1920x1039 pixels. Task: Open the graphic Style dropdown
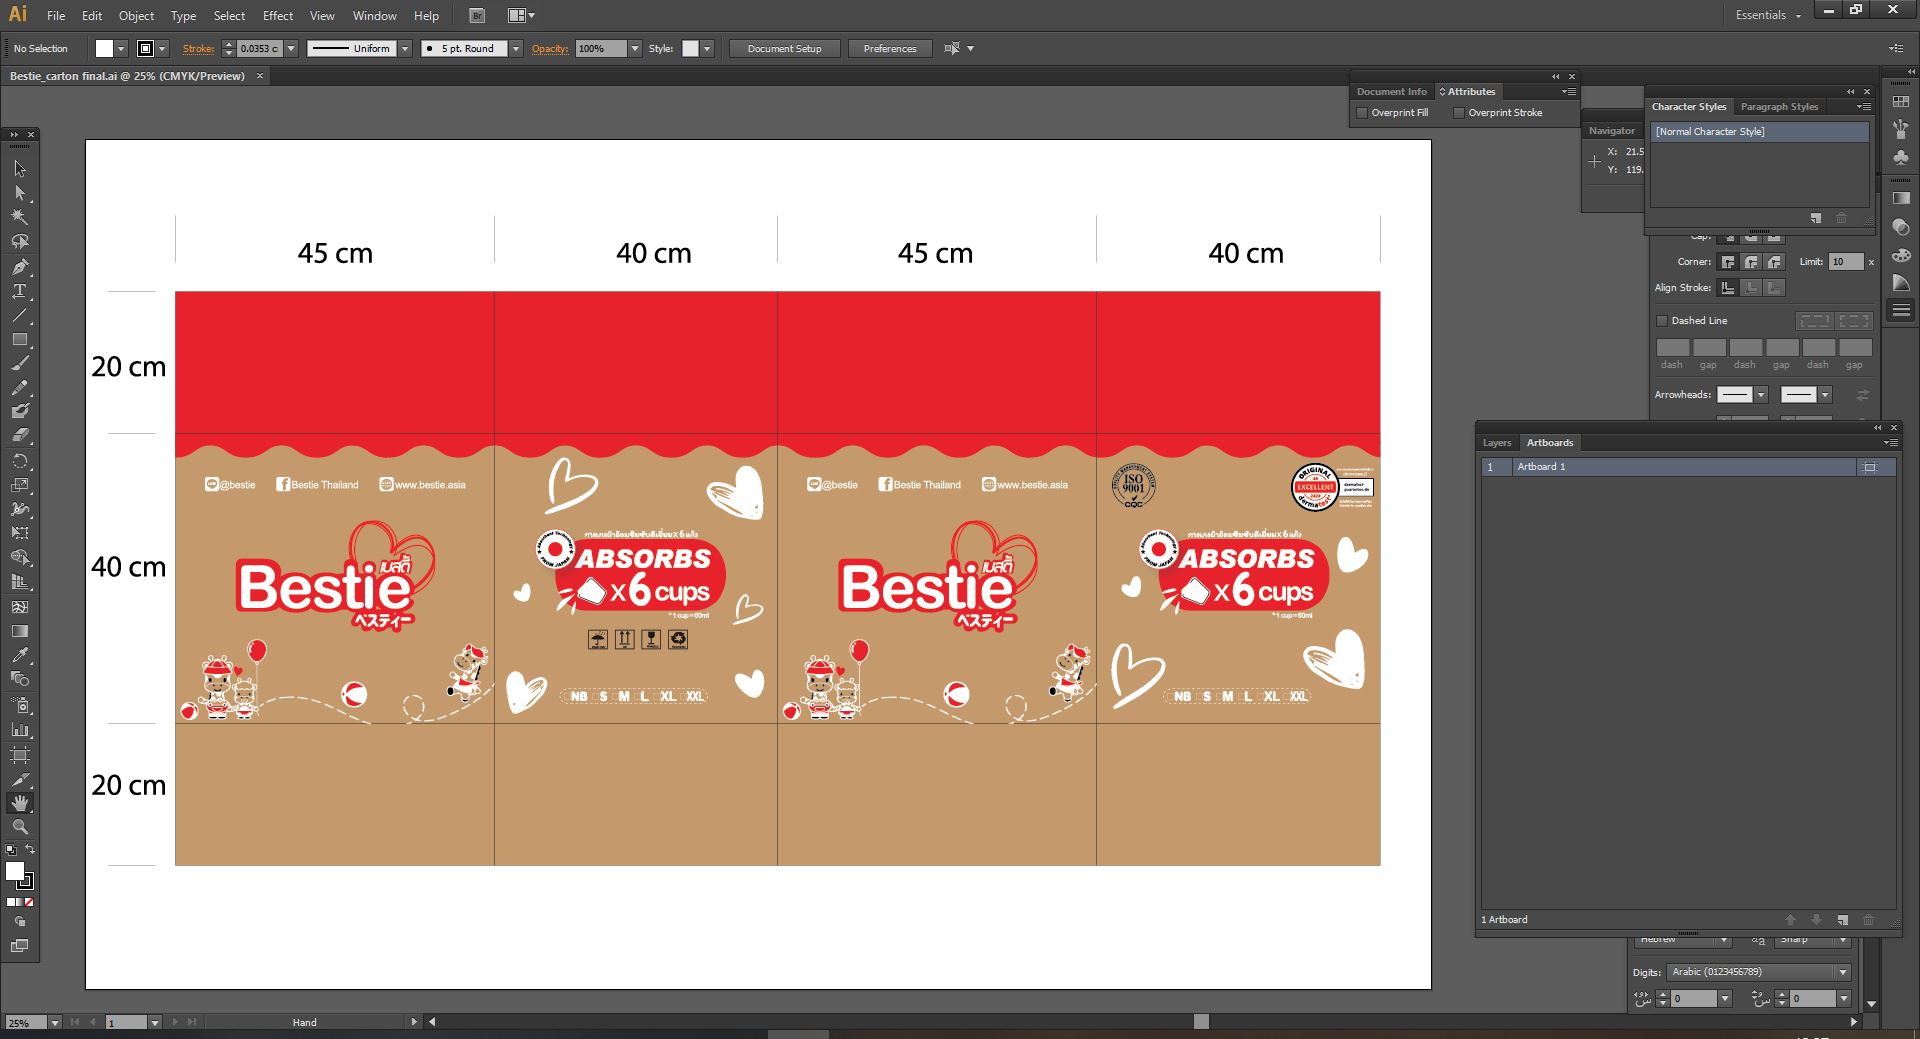point(707,49)
